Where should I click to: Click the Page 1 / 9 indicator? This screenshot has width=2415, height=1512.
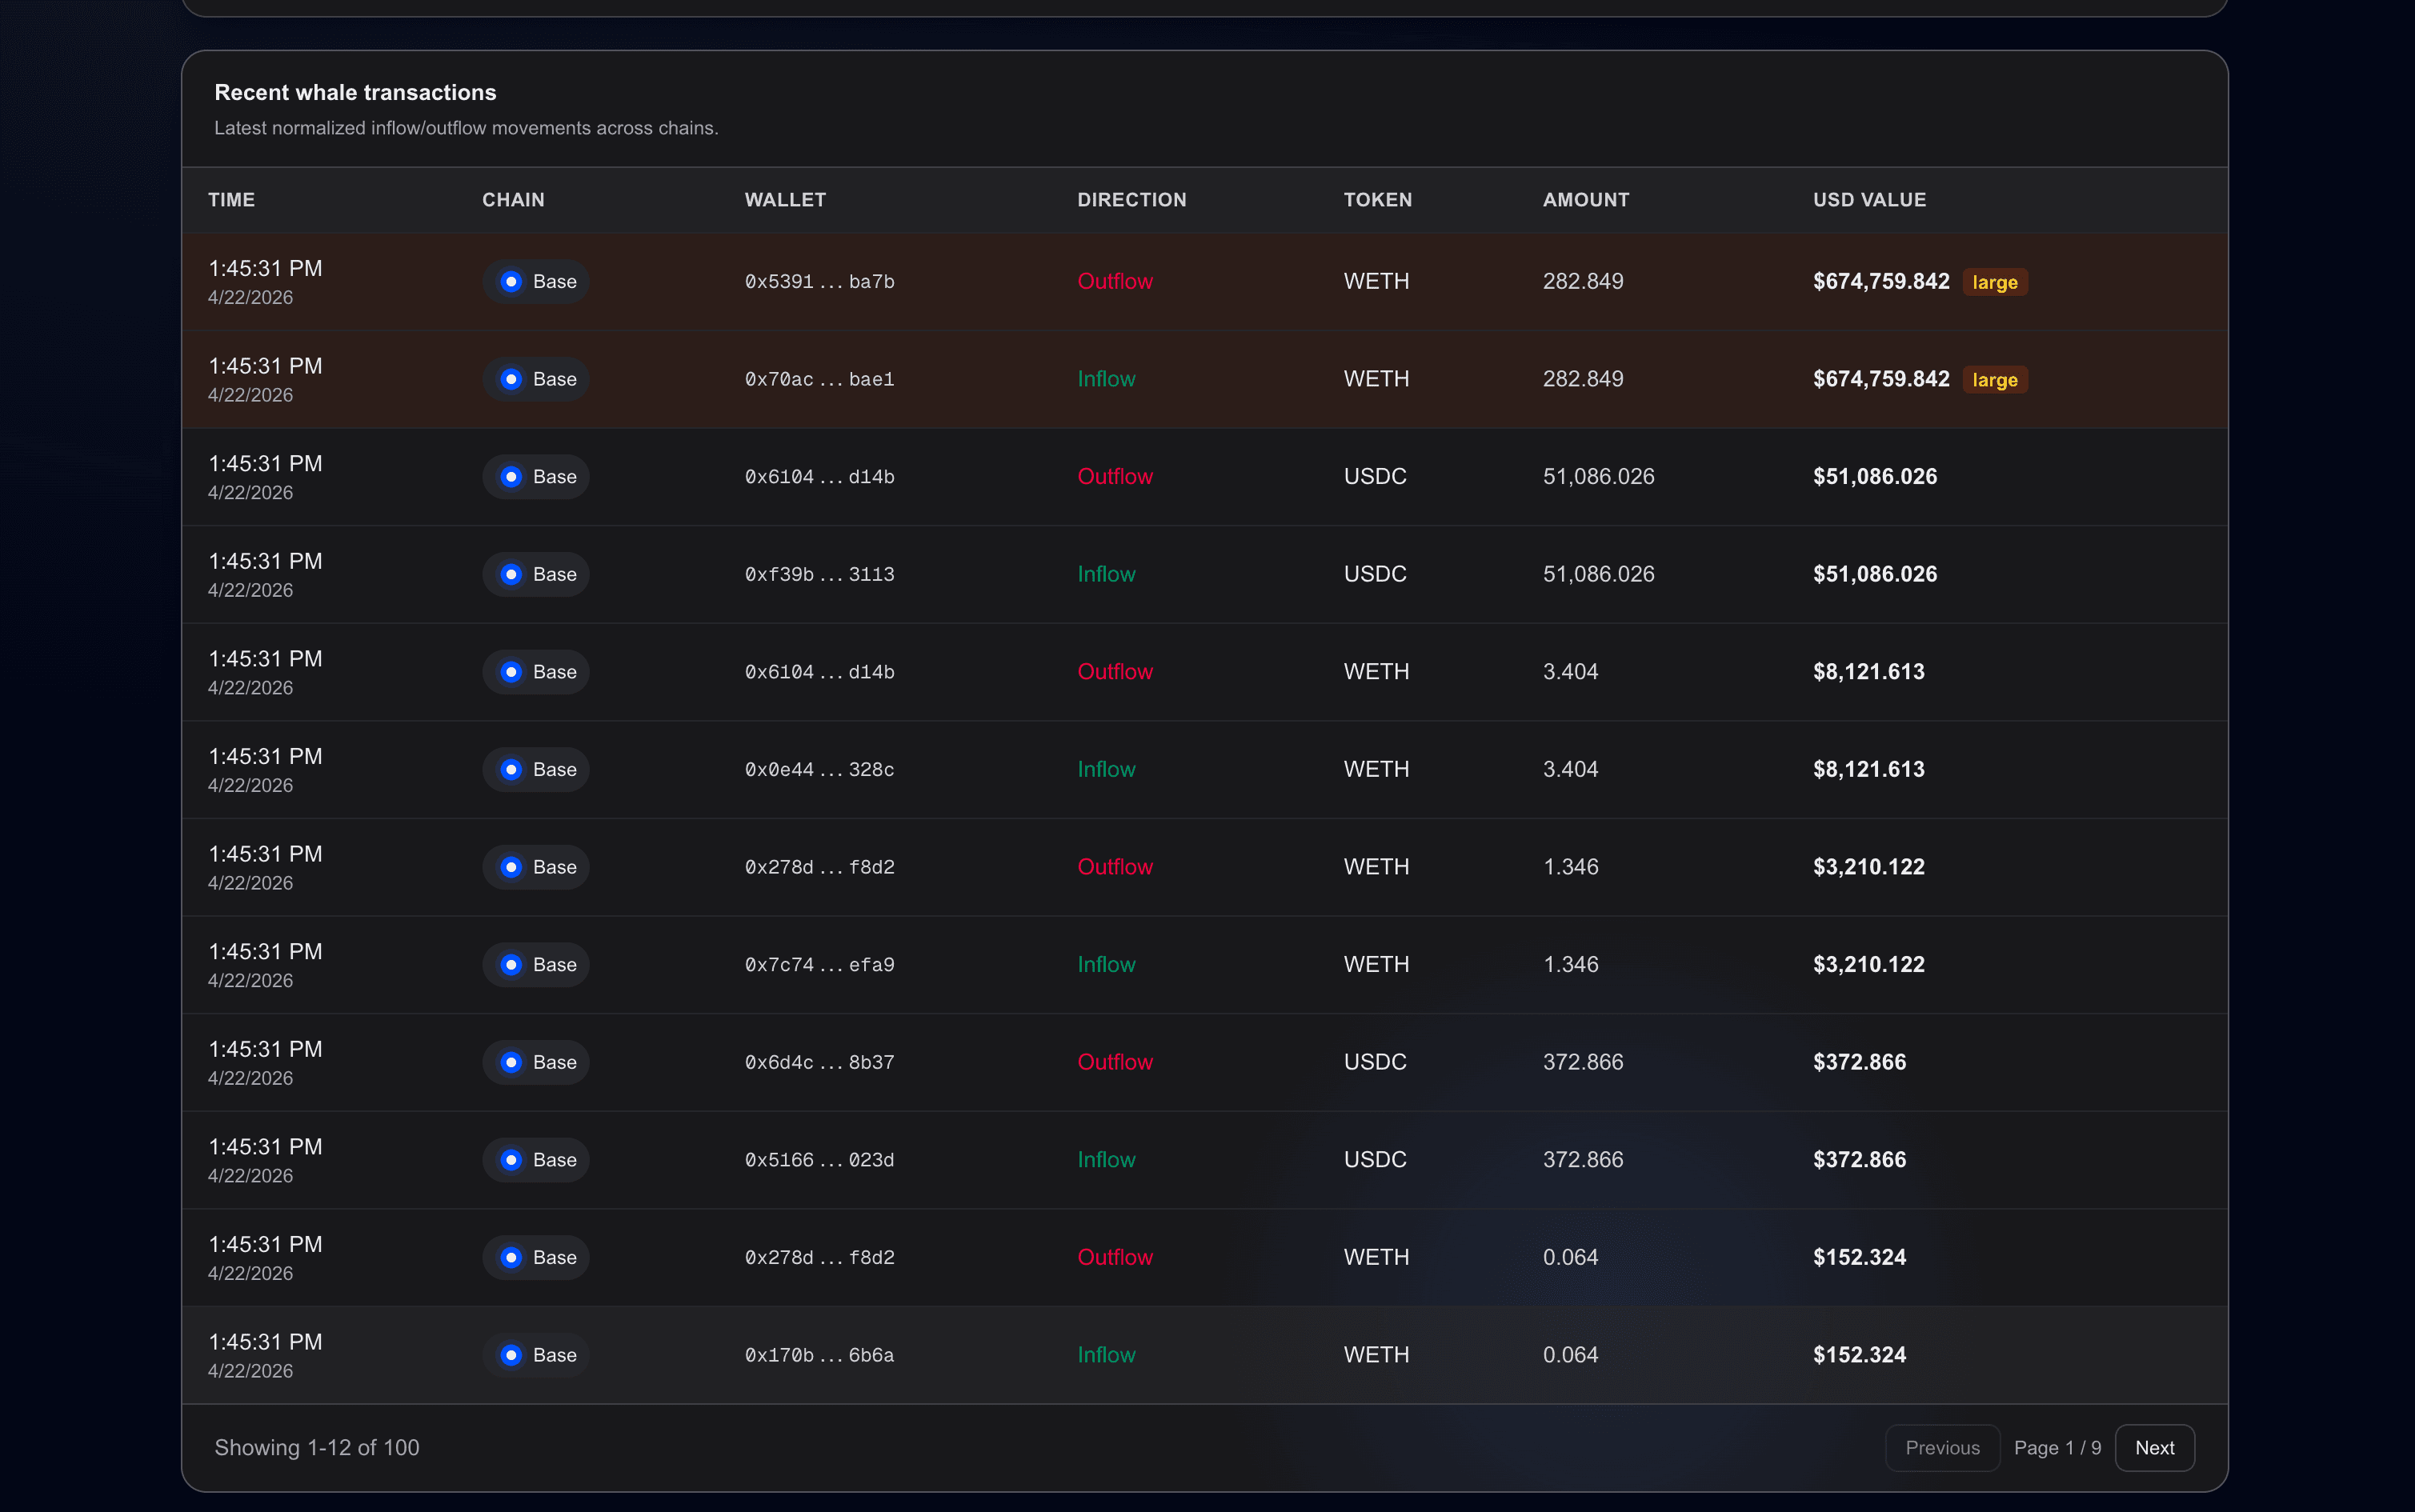pyautogui.click(x=2057, y=1447)
